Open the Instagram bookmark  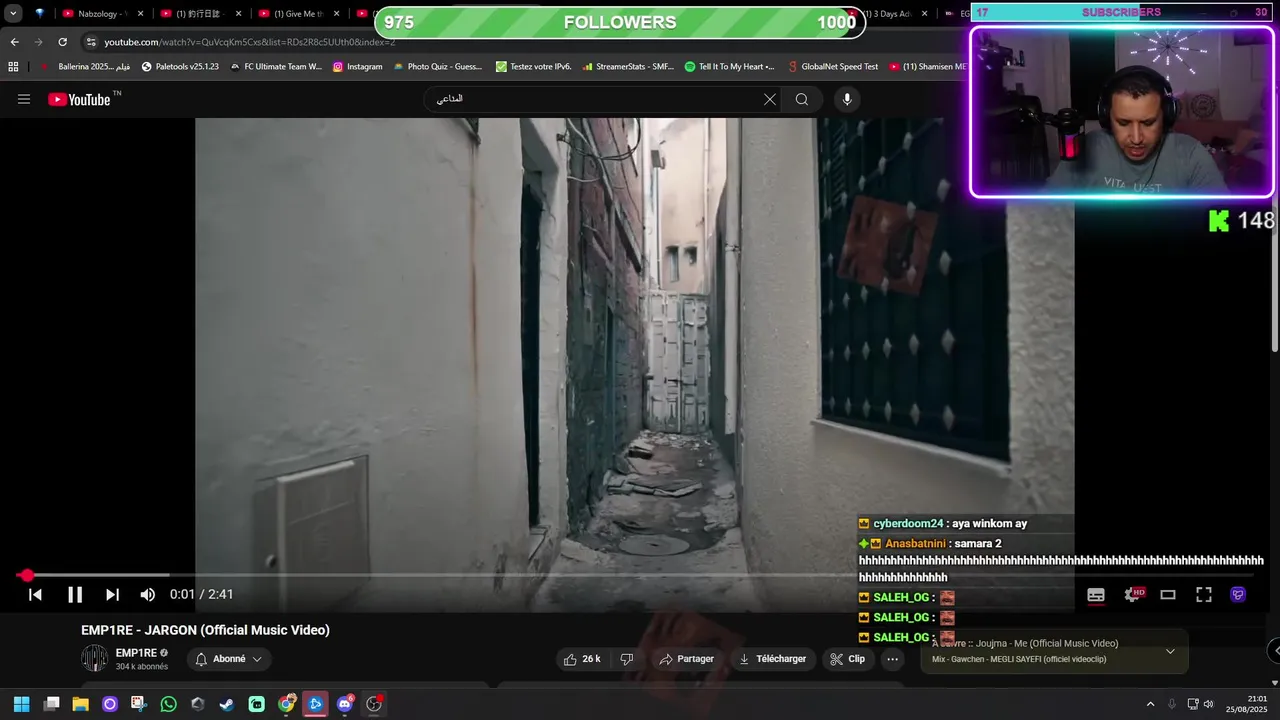coord(358,66)
